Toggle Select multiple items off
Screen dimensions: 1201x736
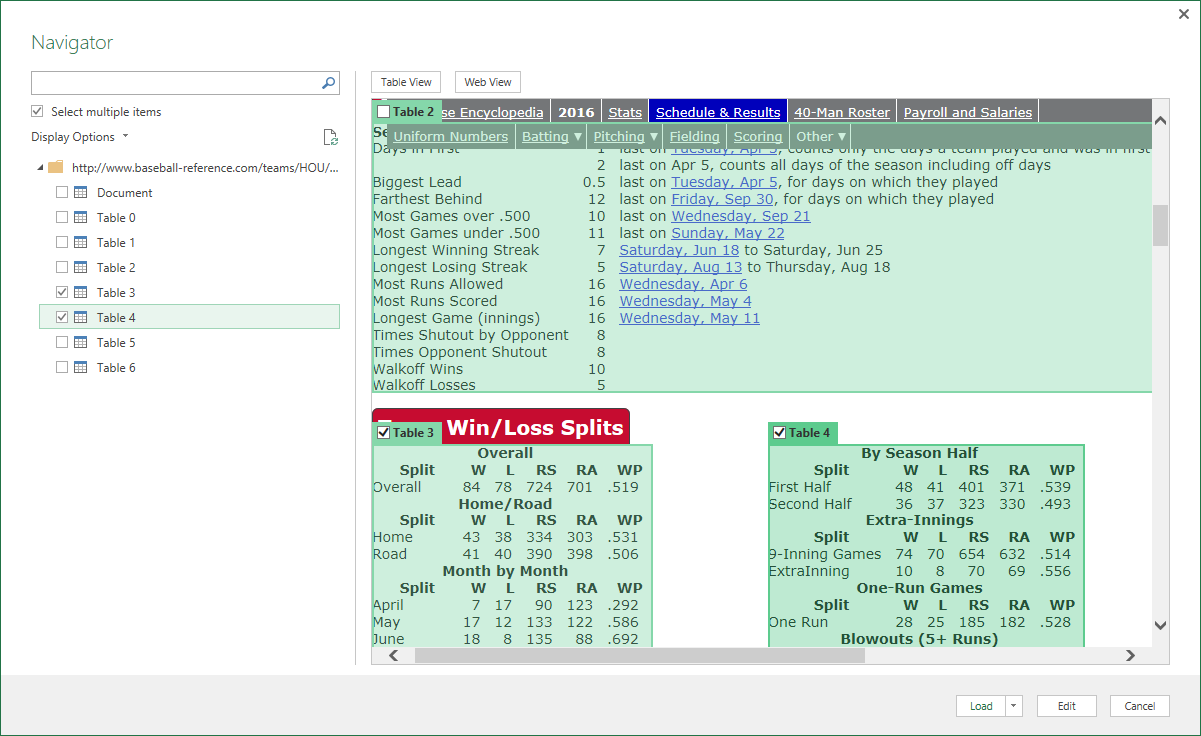pos(37,111)
